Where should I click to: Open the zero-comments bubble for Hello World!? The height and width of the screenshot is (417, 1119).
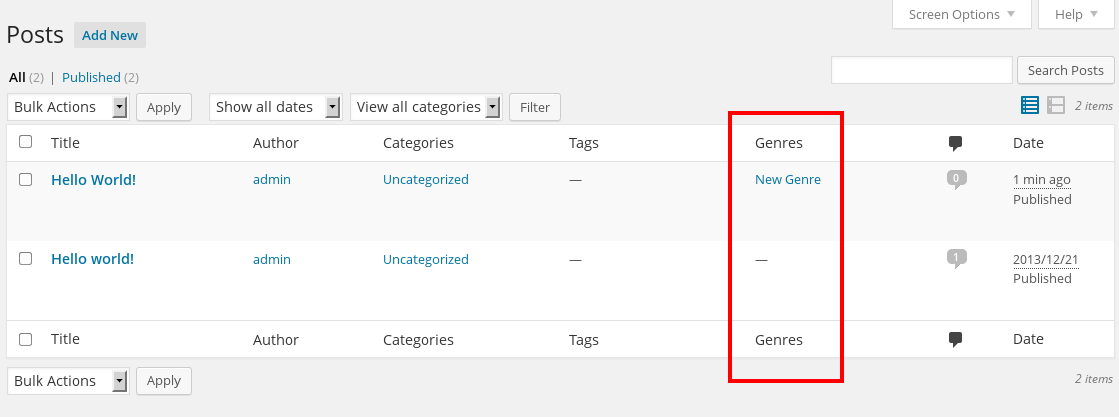pyautogui.click(x=956, y=179)
